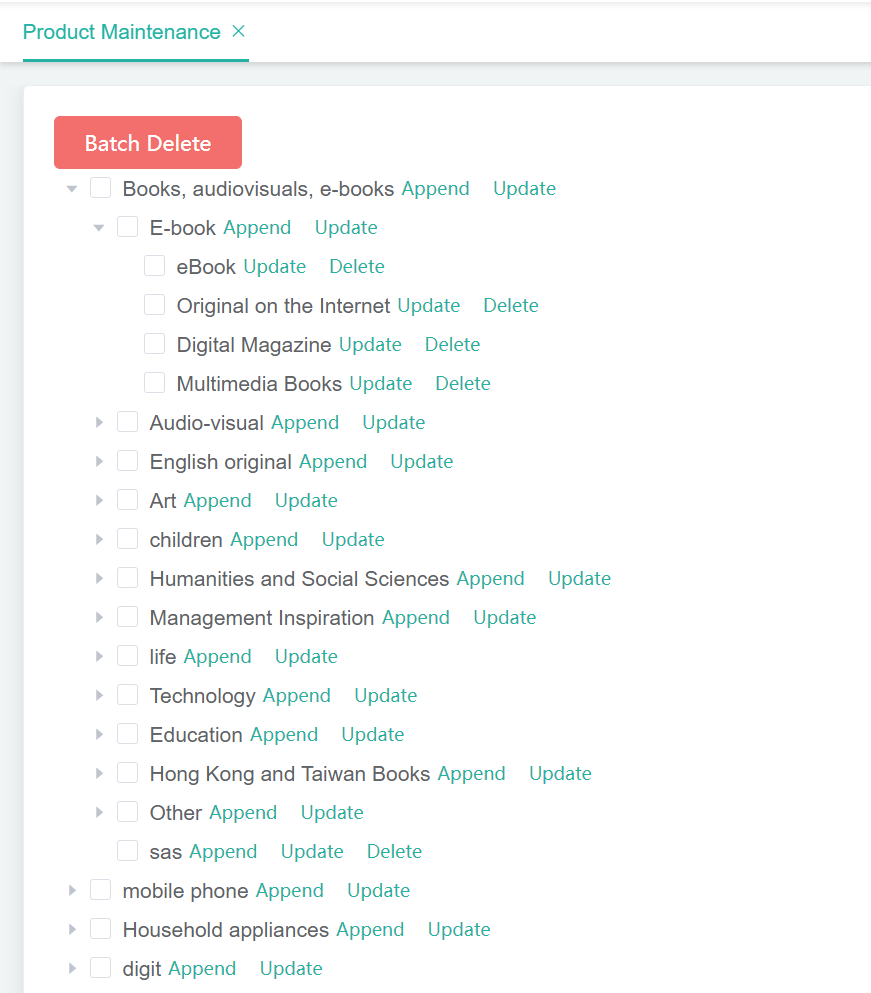The height and width of the screenshot is (993, 871).
Task: Expand the mobile phone node
Action: [72, 890]
